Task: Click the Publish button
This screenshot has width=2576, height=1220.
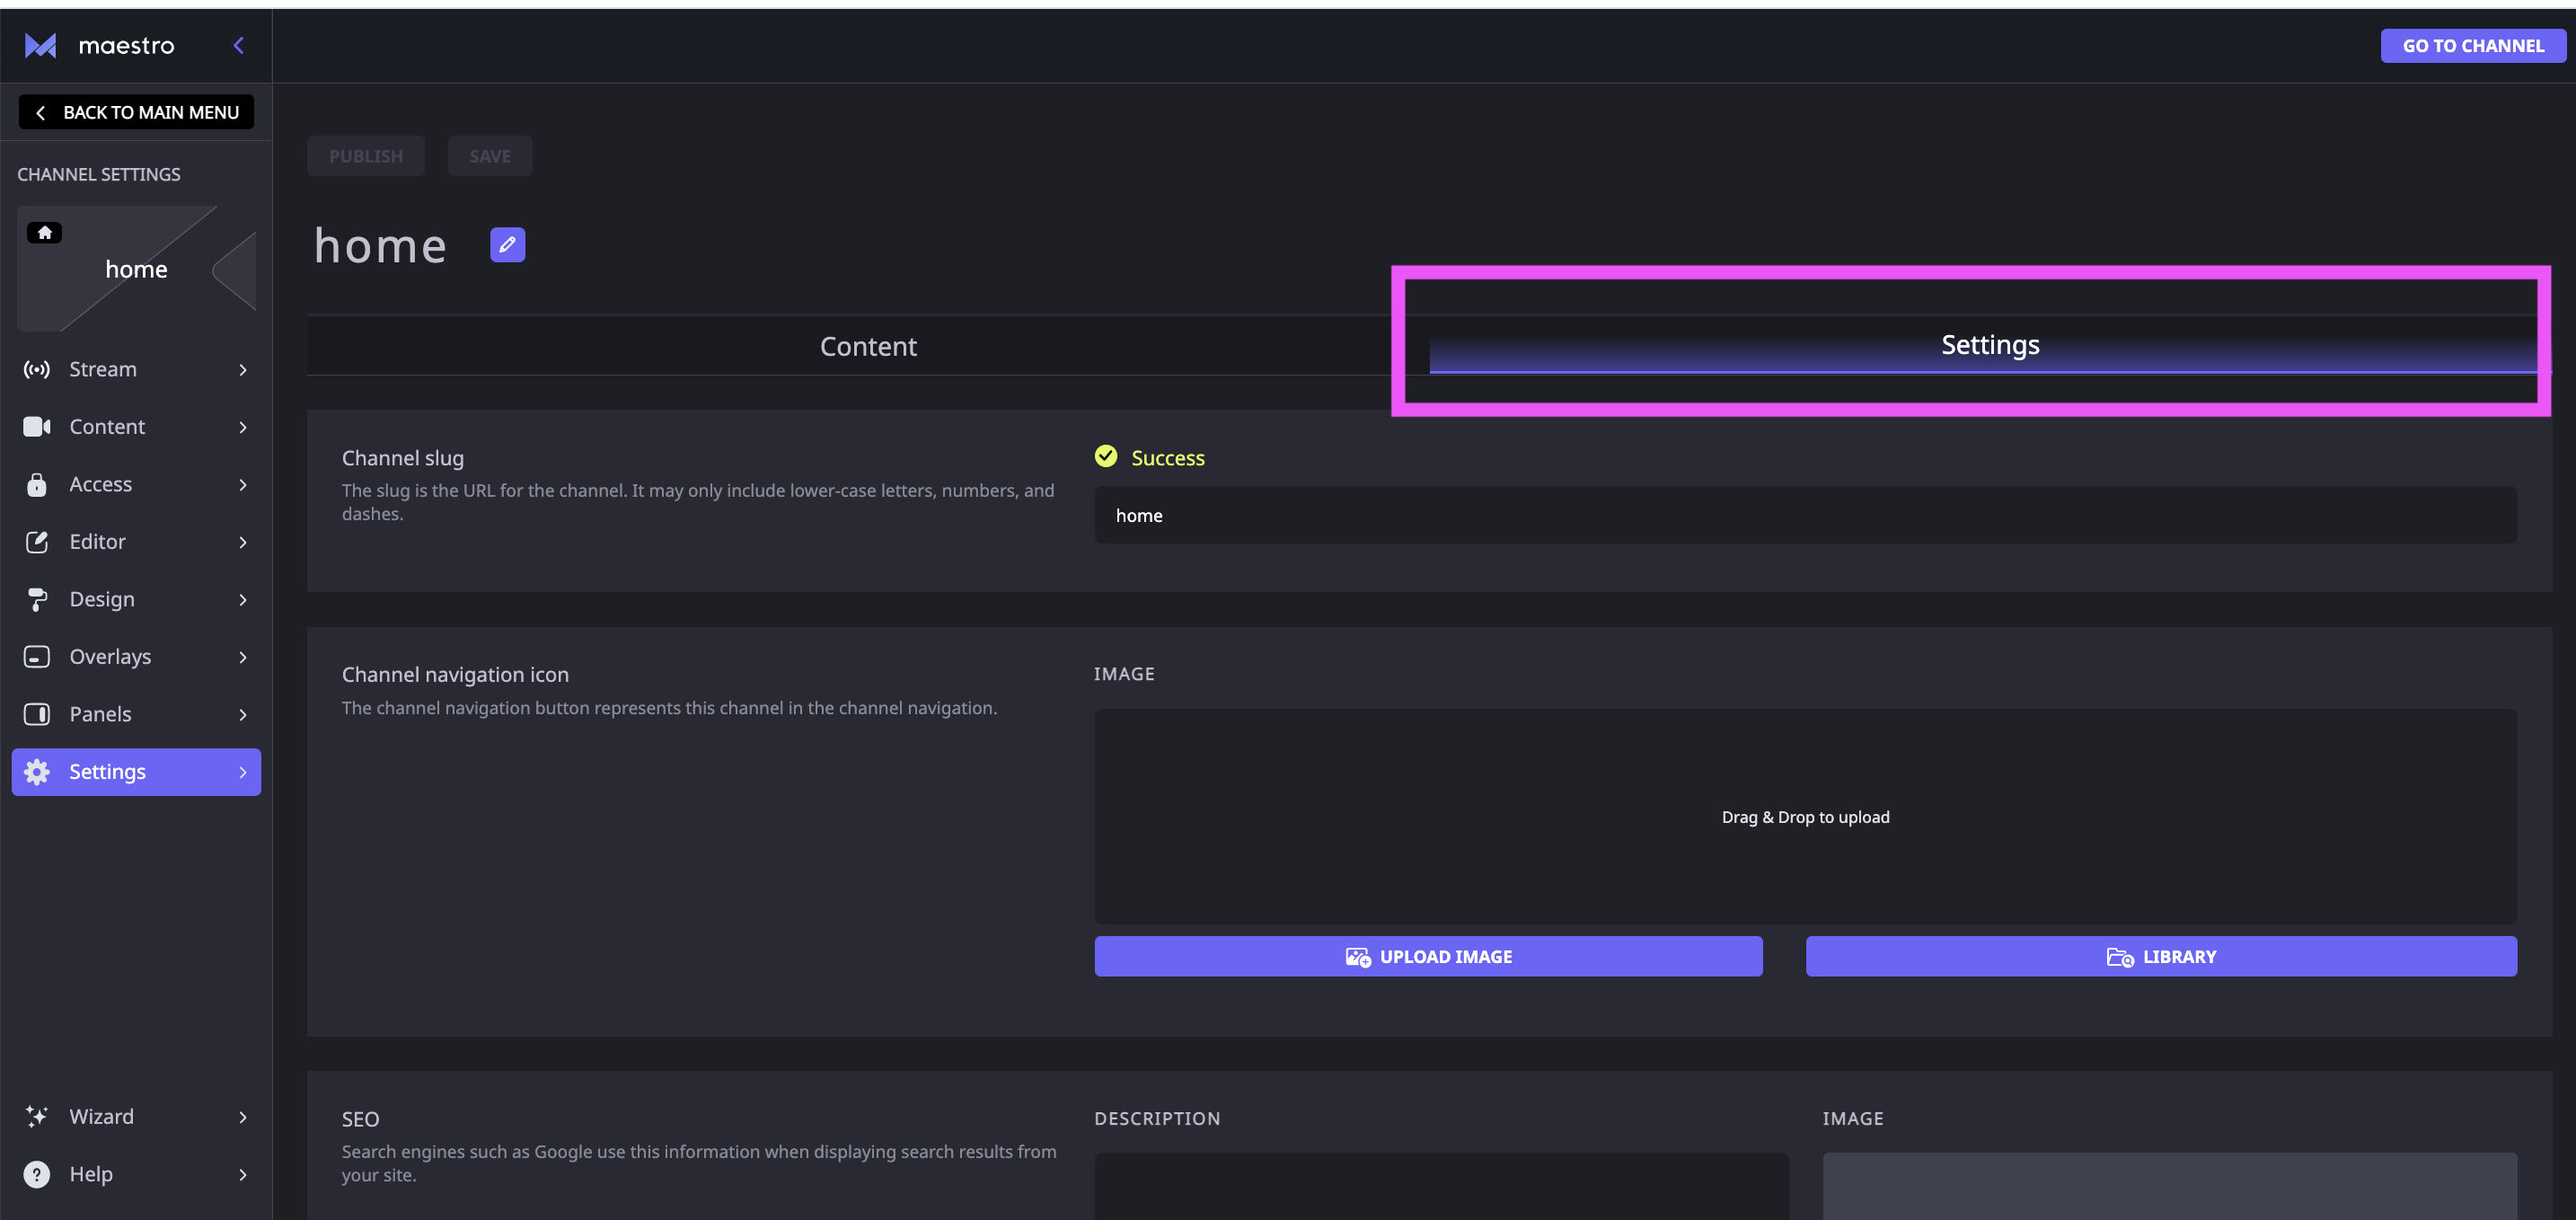Action: 366,156
